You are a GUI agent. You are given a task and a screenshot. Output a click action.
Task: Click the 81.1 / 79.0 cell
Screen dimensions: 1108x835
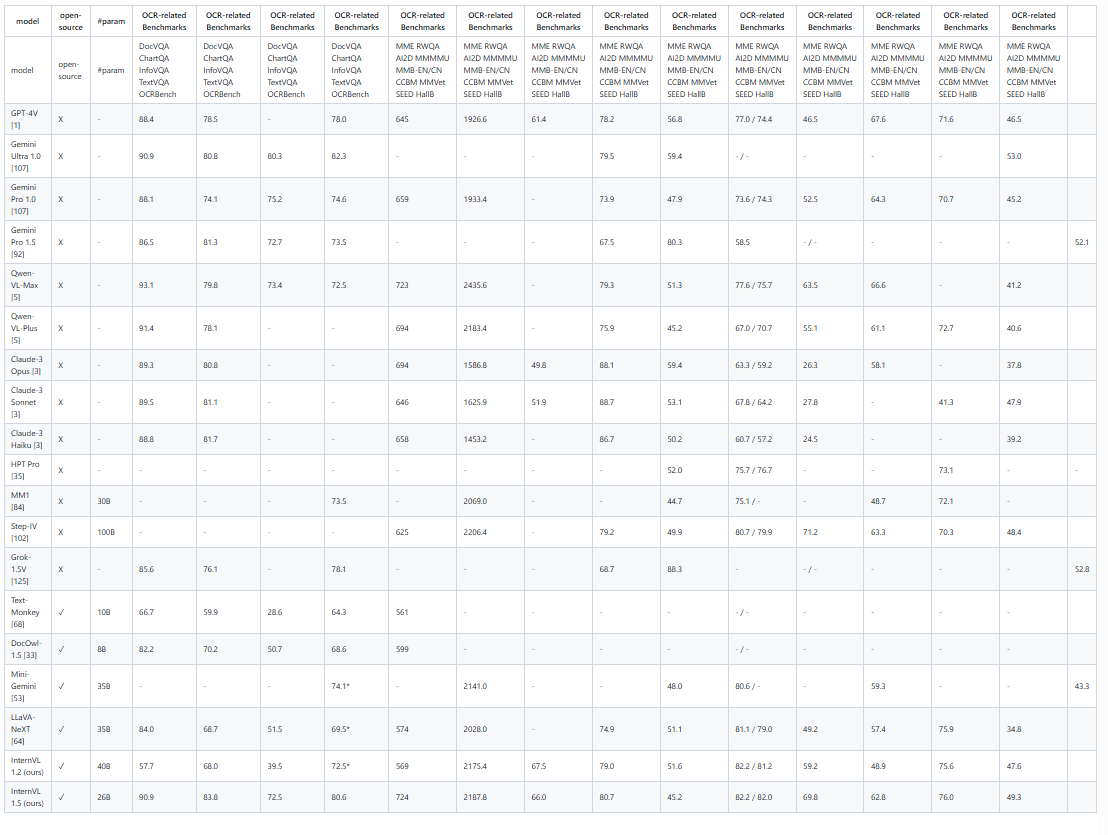pos(762,729)
